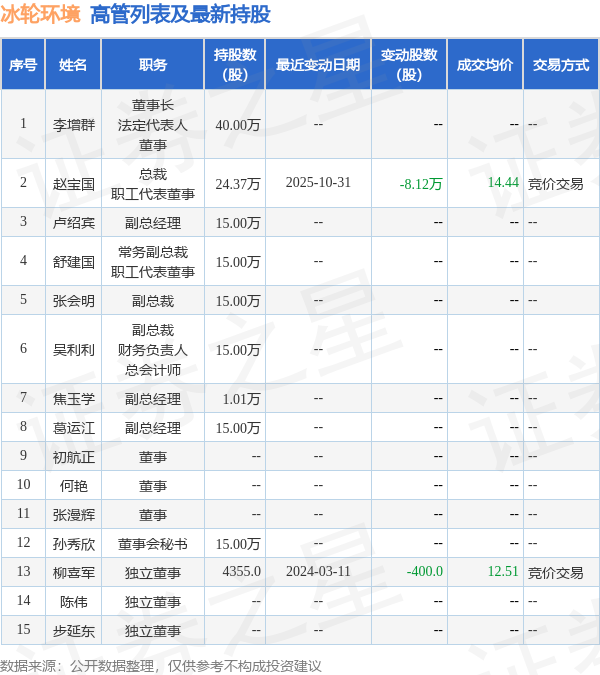600x675 pixels.
Task: Click the name 何艳
Action: (x=74, y=486)
